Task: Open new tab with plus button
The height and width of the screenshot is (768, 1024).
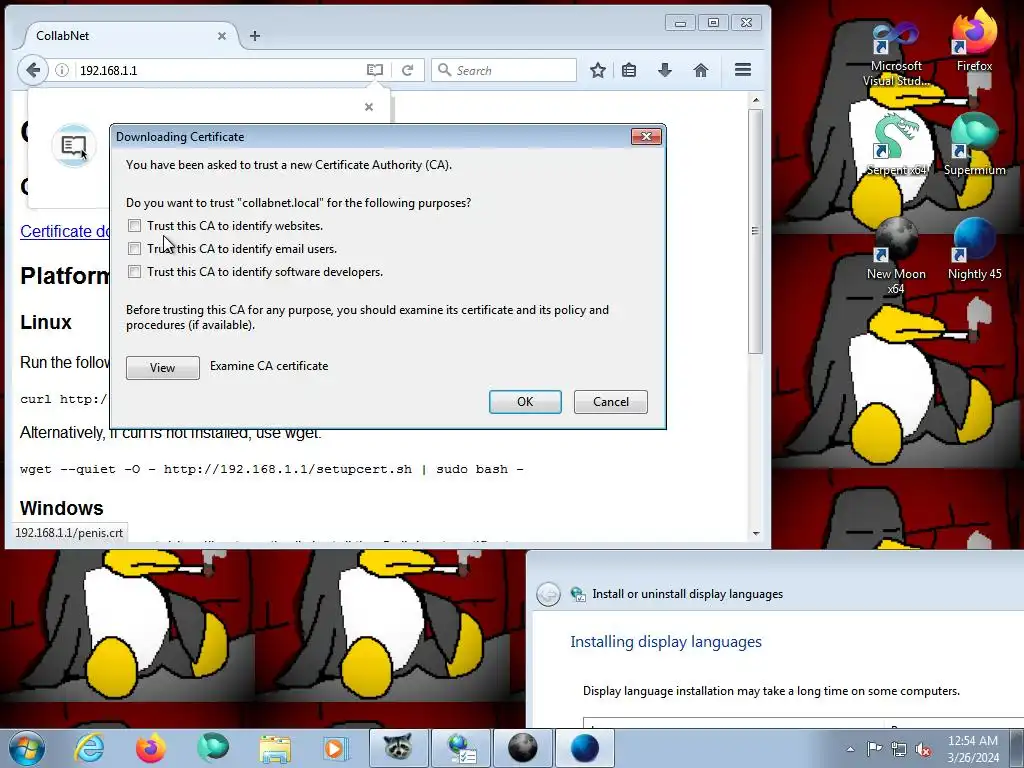Action: click(255, 36)
